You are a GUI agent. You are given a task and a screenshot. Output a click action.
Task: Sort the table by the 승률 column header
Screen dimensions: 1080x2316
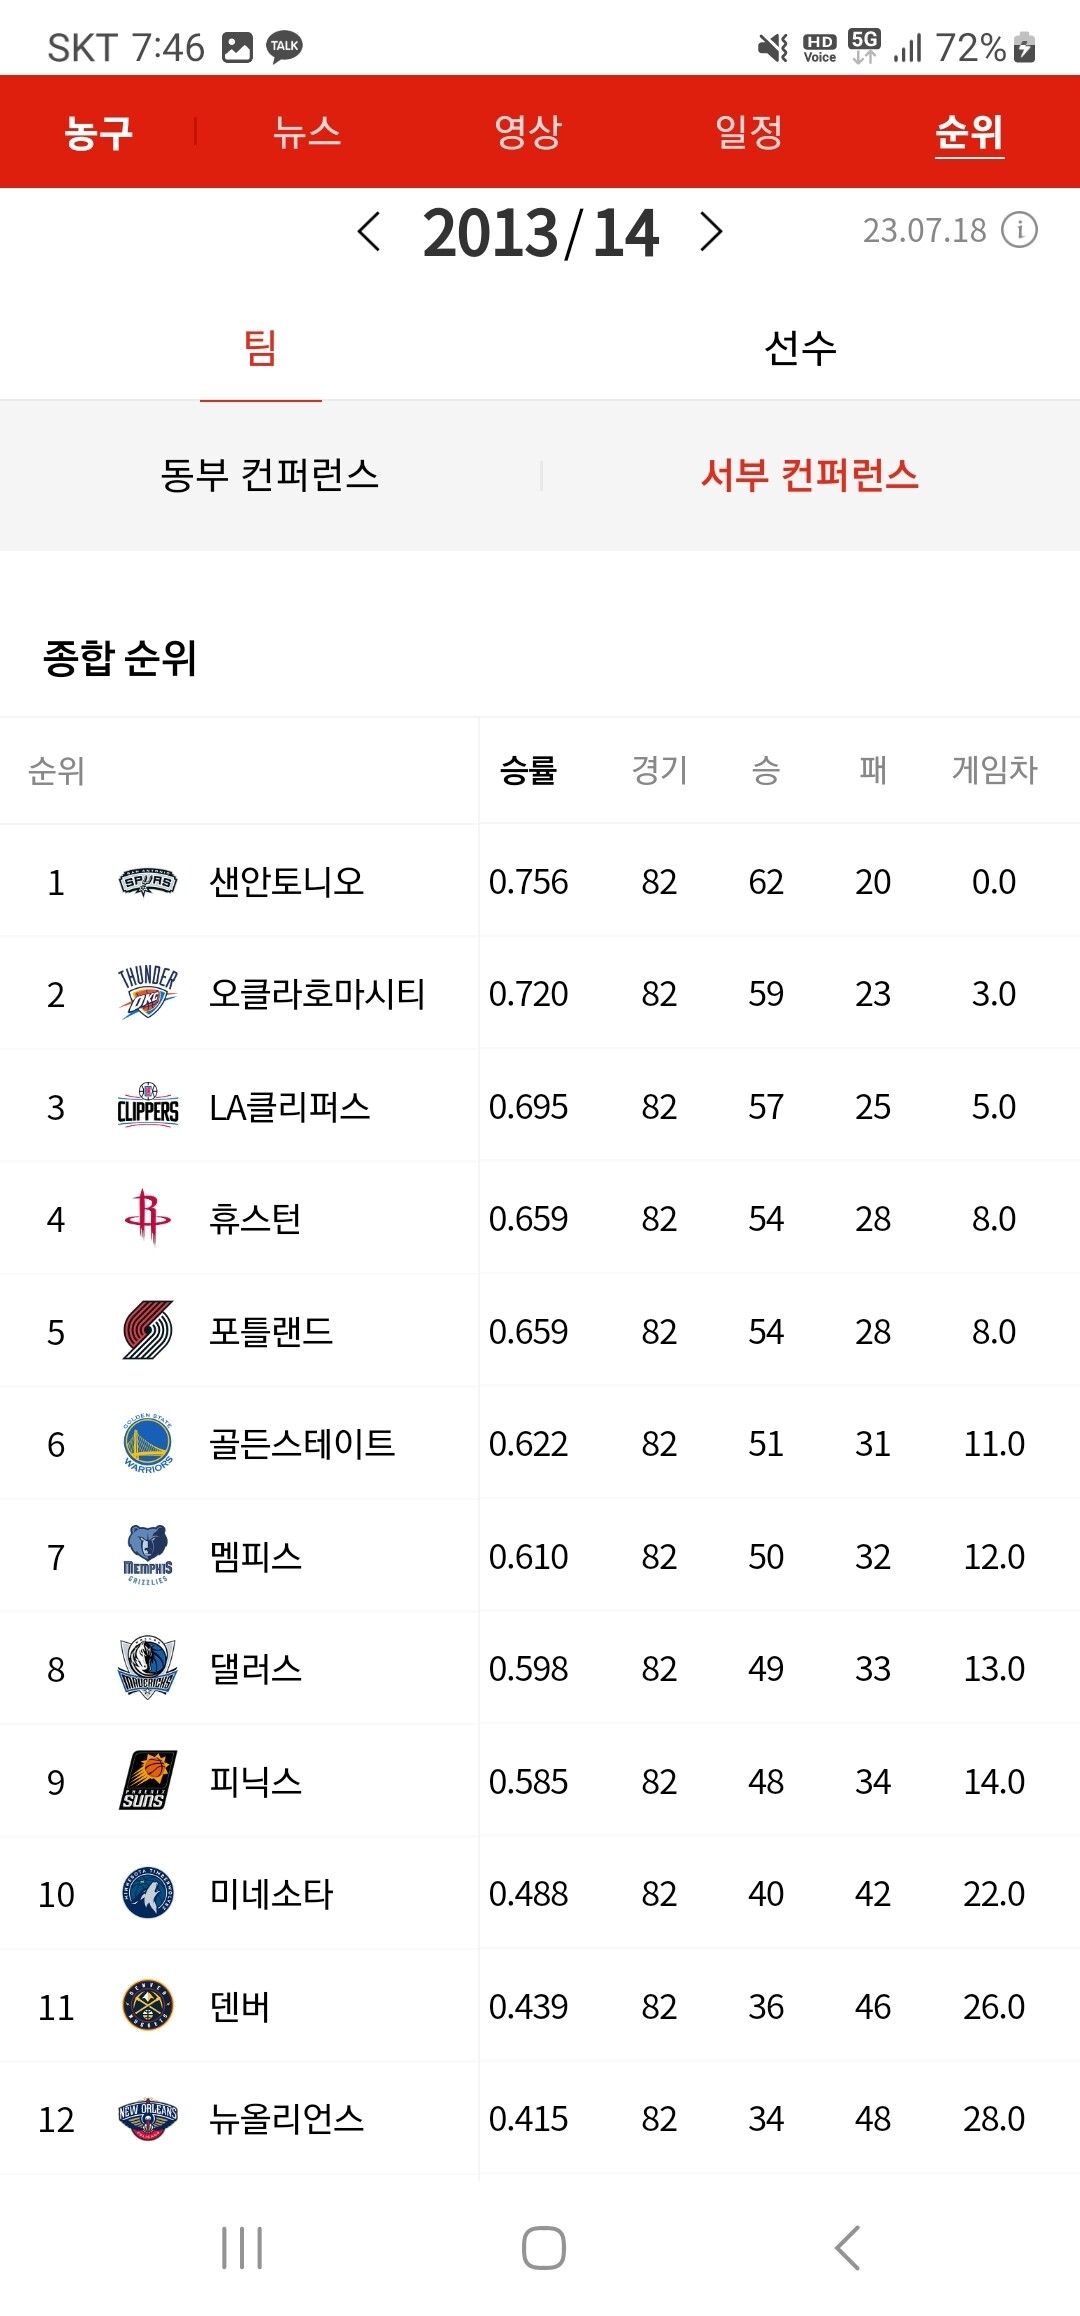coord(528,770)
